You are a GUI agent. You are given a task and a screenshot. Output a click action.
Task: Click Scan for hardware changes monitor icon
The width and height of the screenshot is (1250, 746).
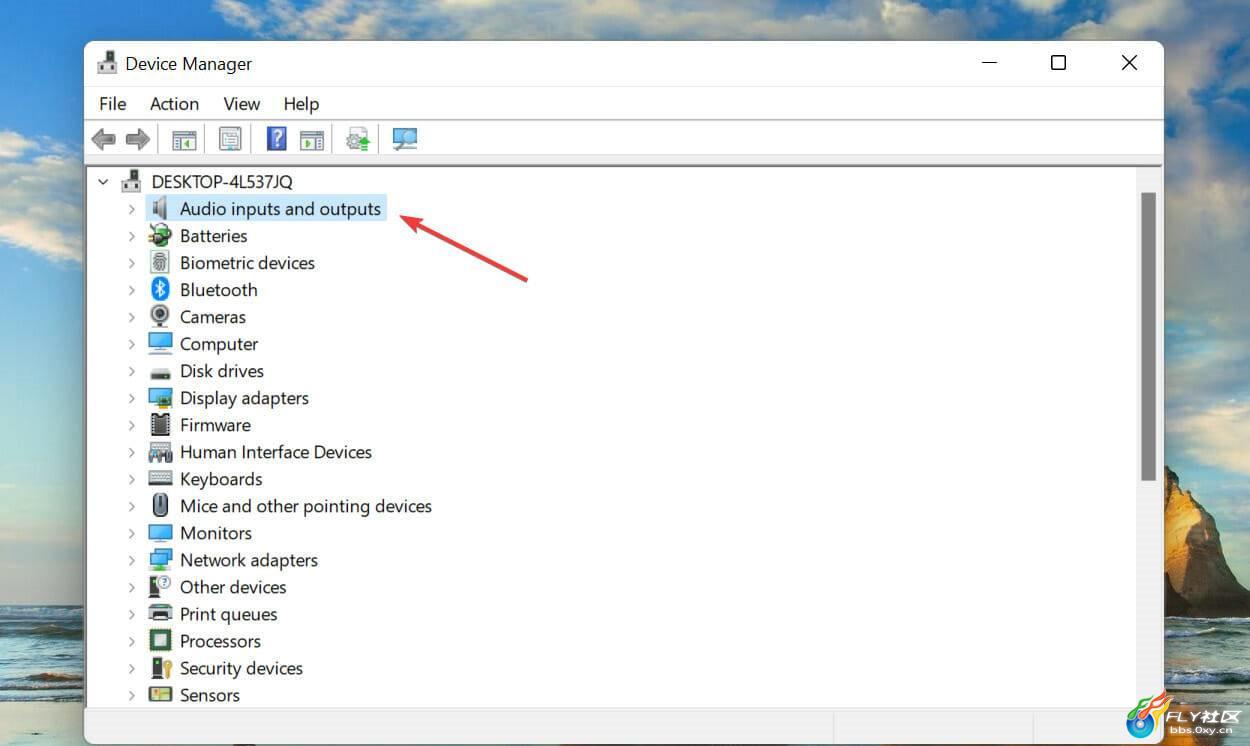(404, 139)
